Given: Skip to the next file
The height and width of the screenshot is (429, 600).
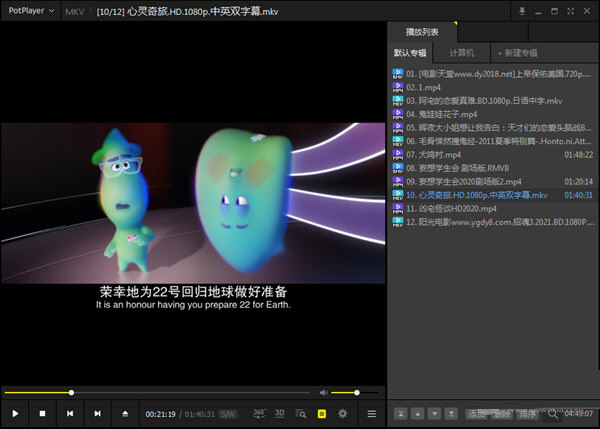Looking at the screenshot, I should (97, 413).
